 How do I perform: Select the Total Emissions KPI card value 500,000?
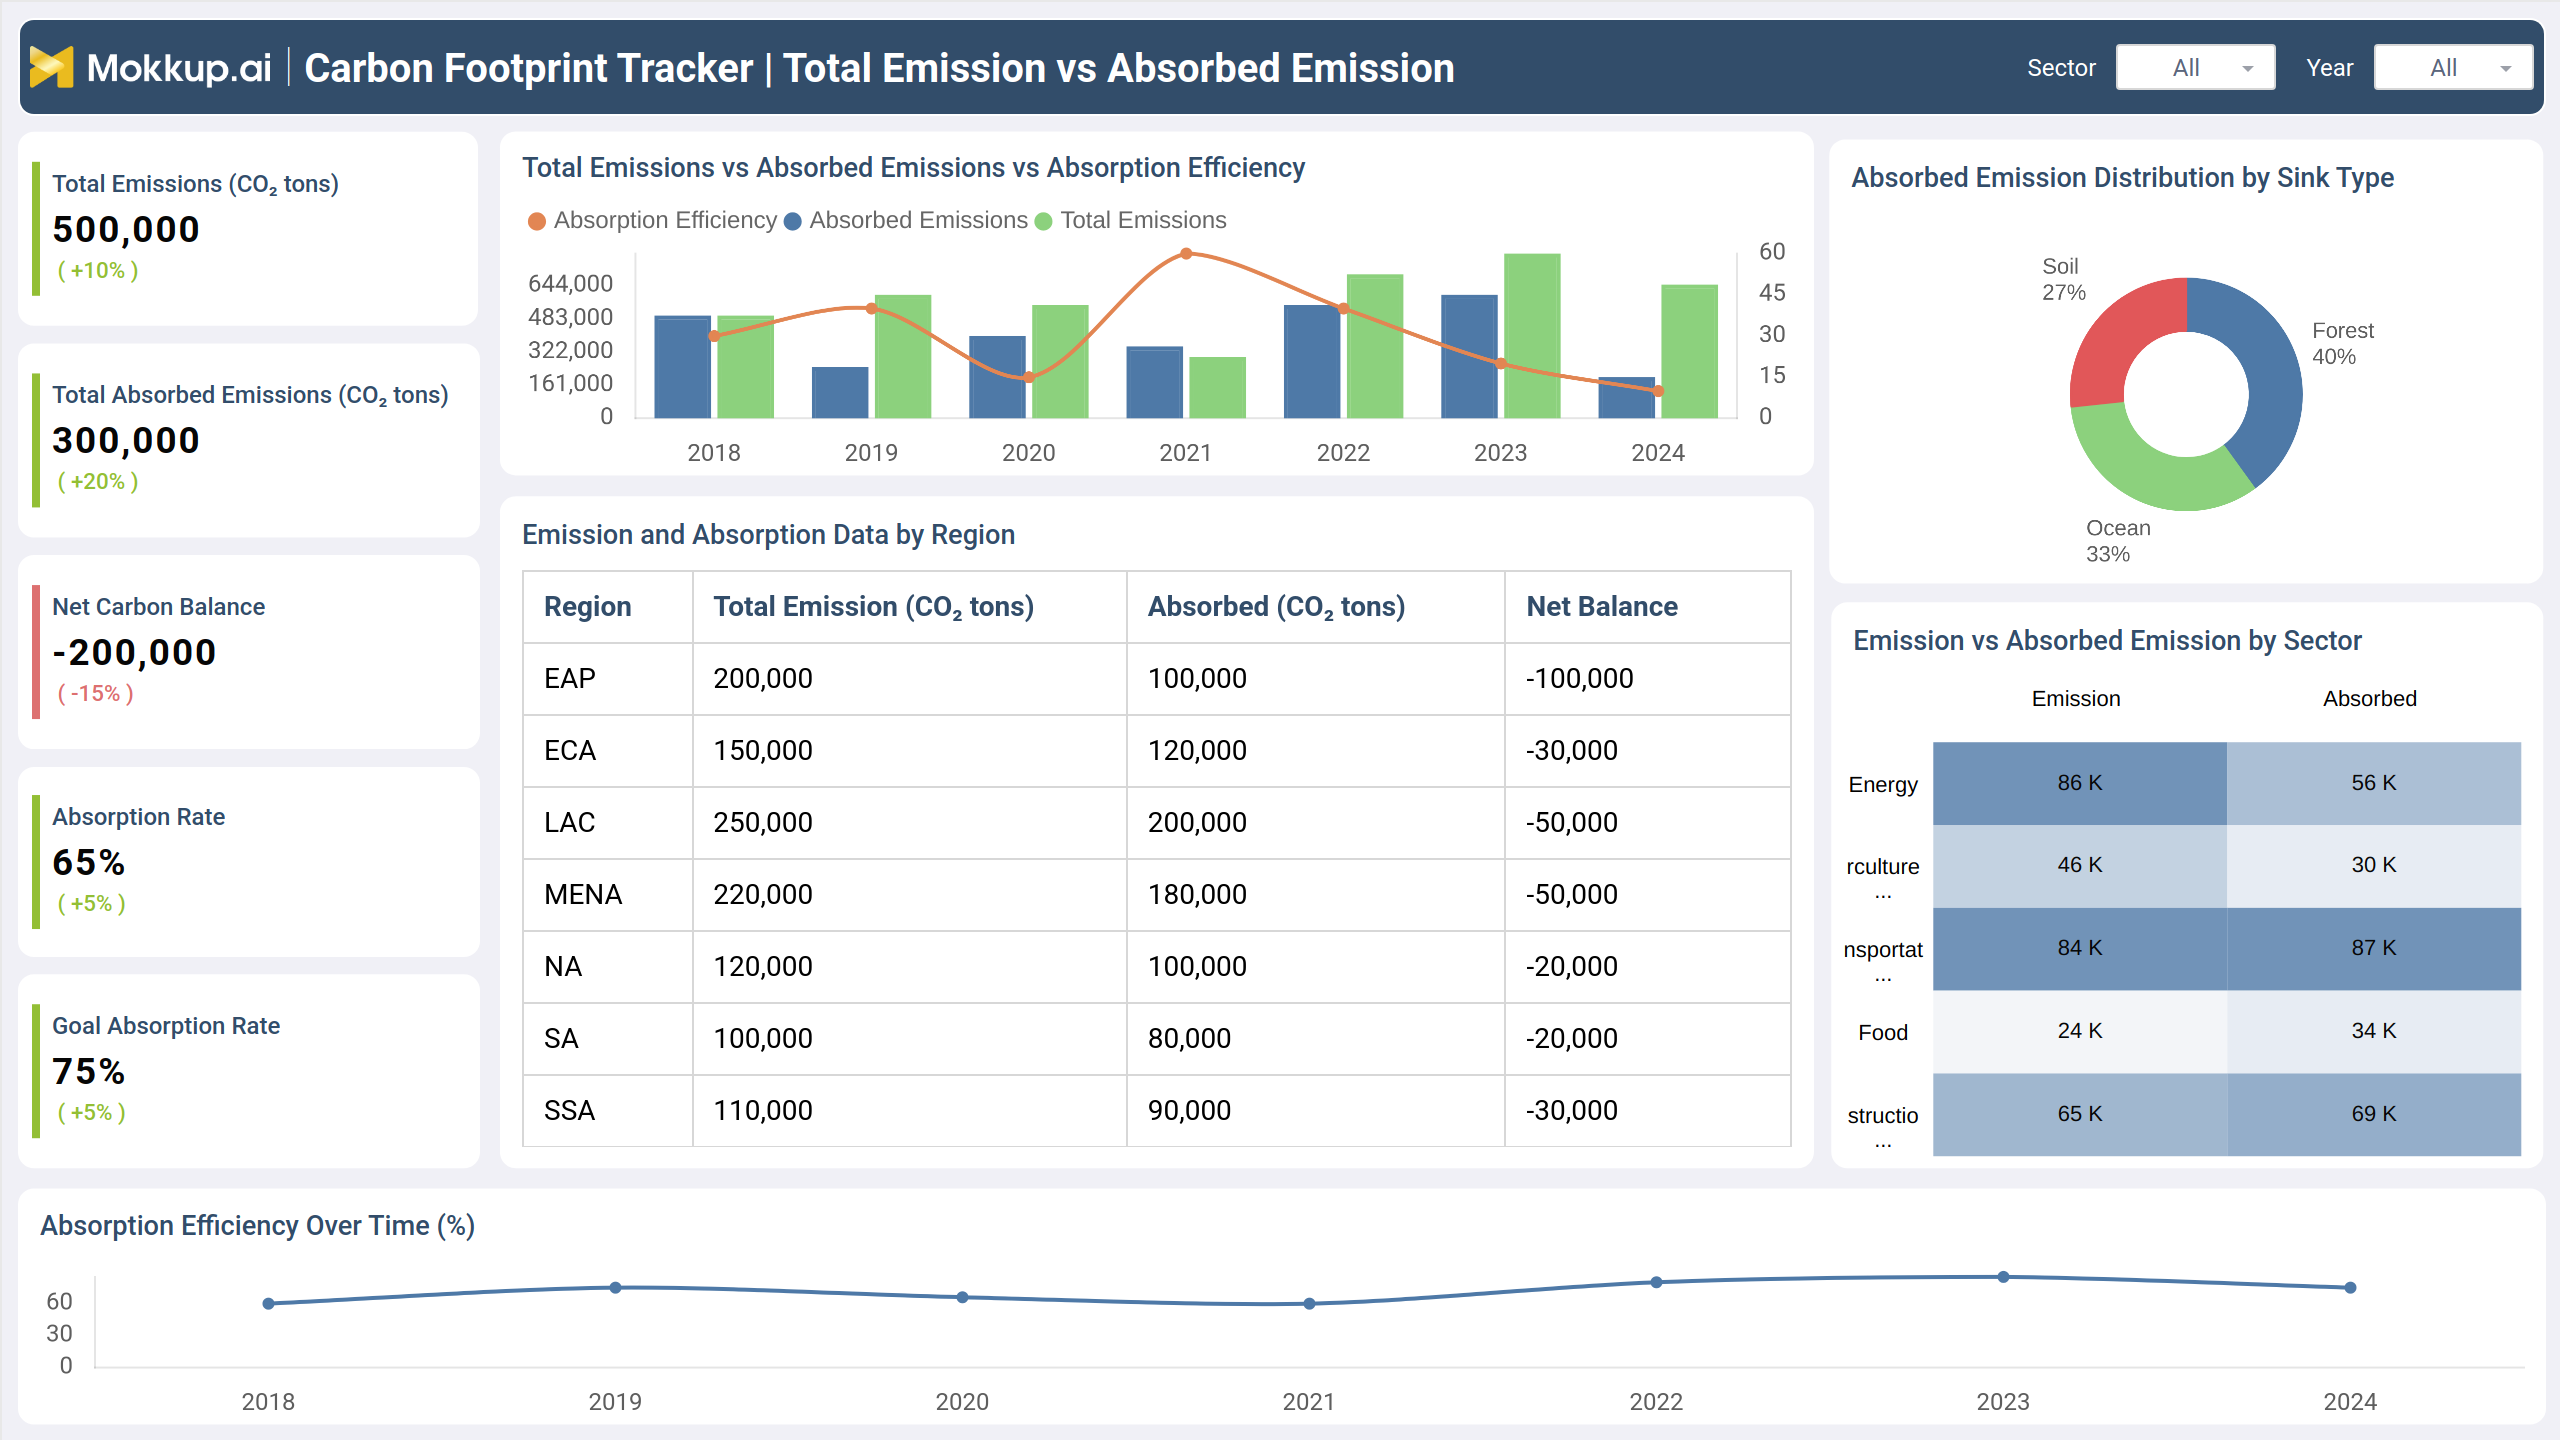point(126,229)
